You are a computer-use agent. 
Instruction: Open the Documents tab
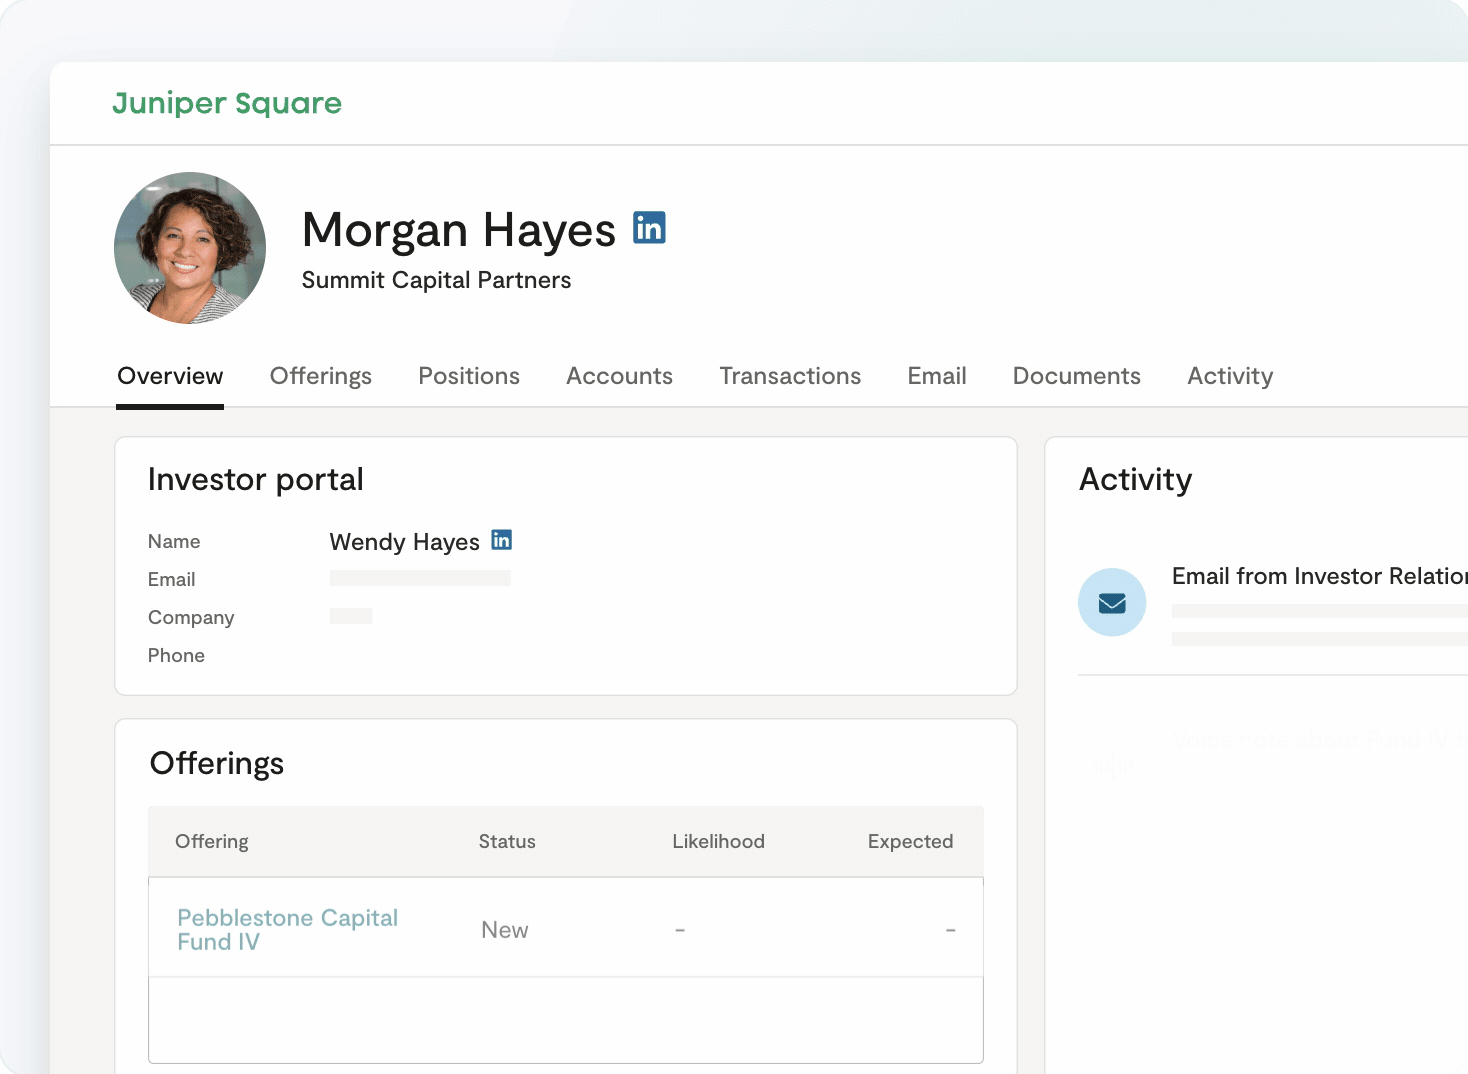(1077, 376)
